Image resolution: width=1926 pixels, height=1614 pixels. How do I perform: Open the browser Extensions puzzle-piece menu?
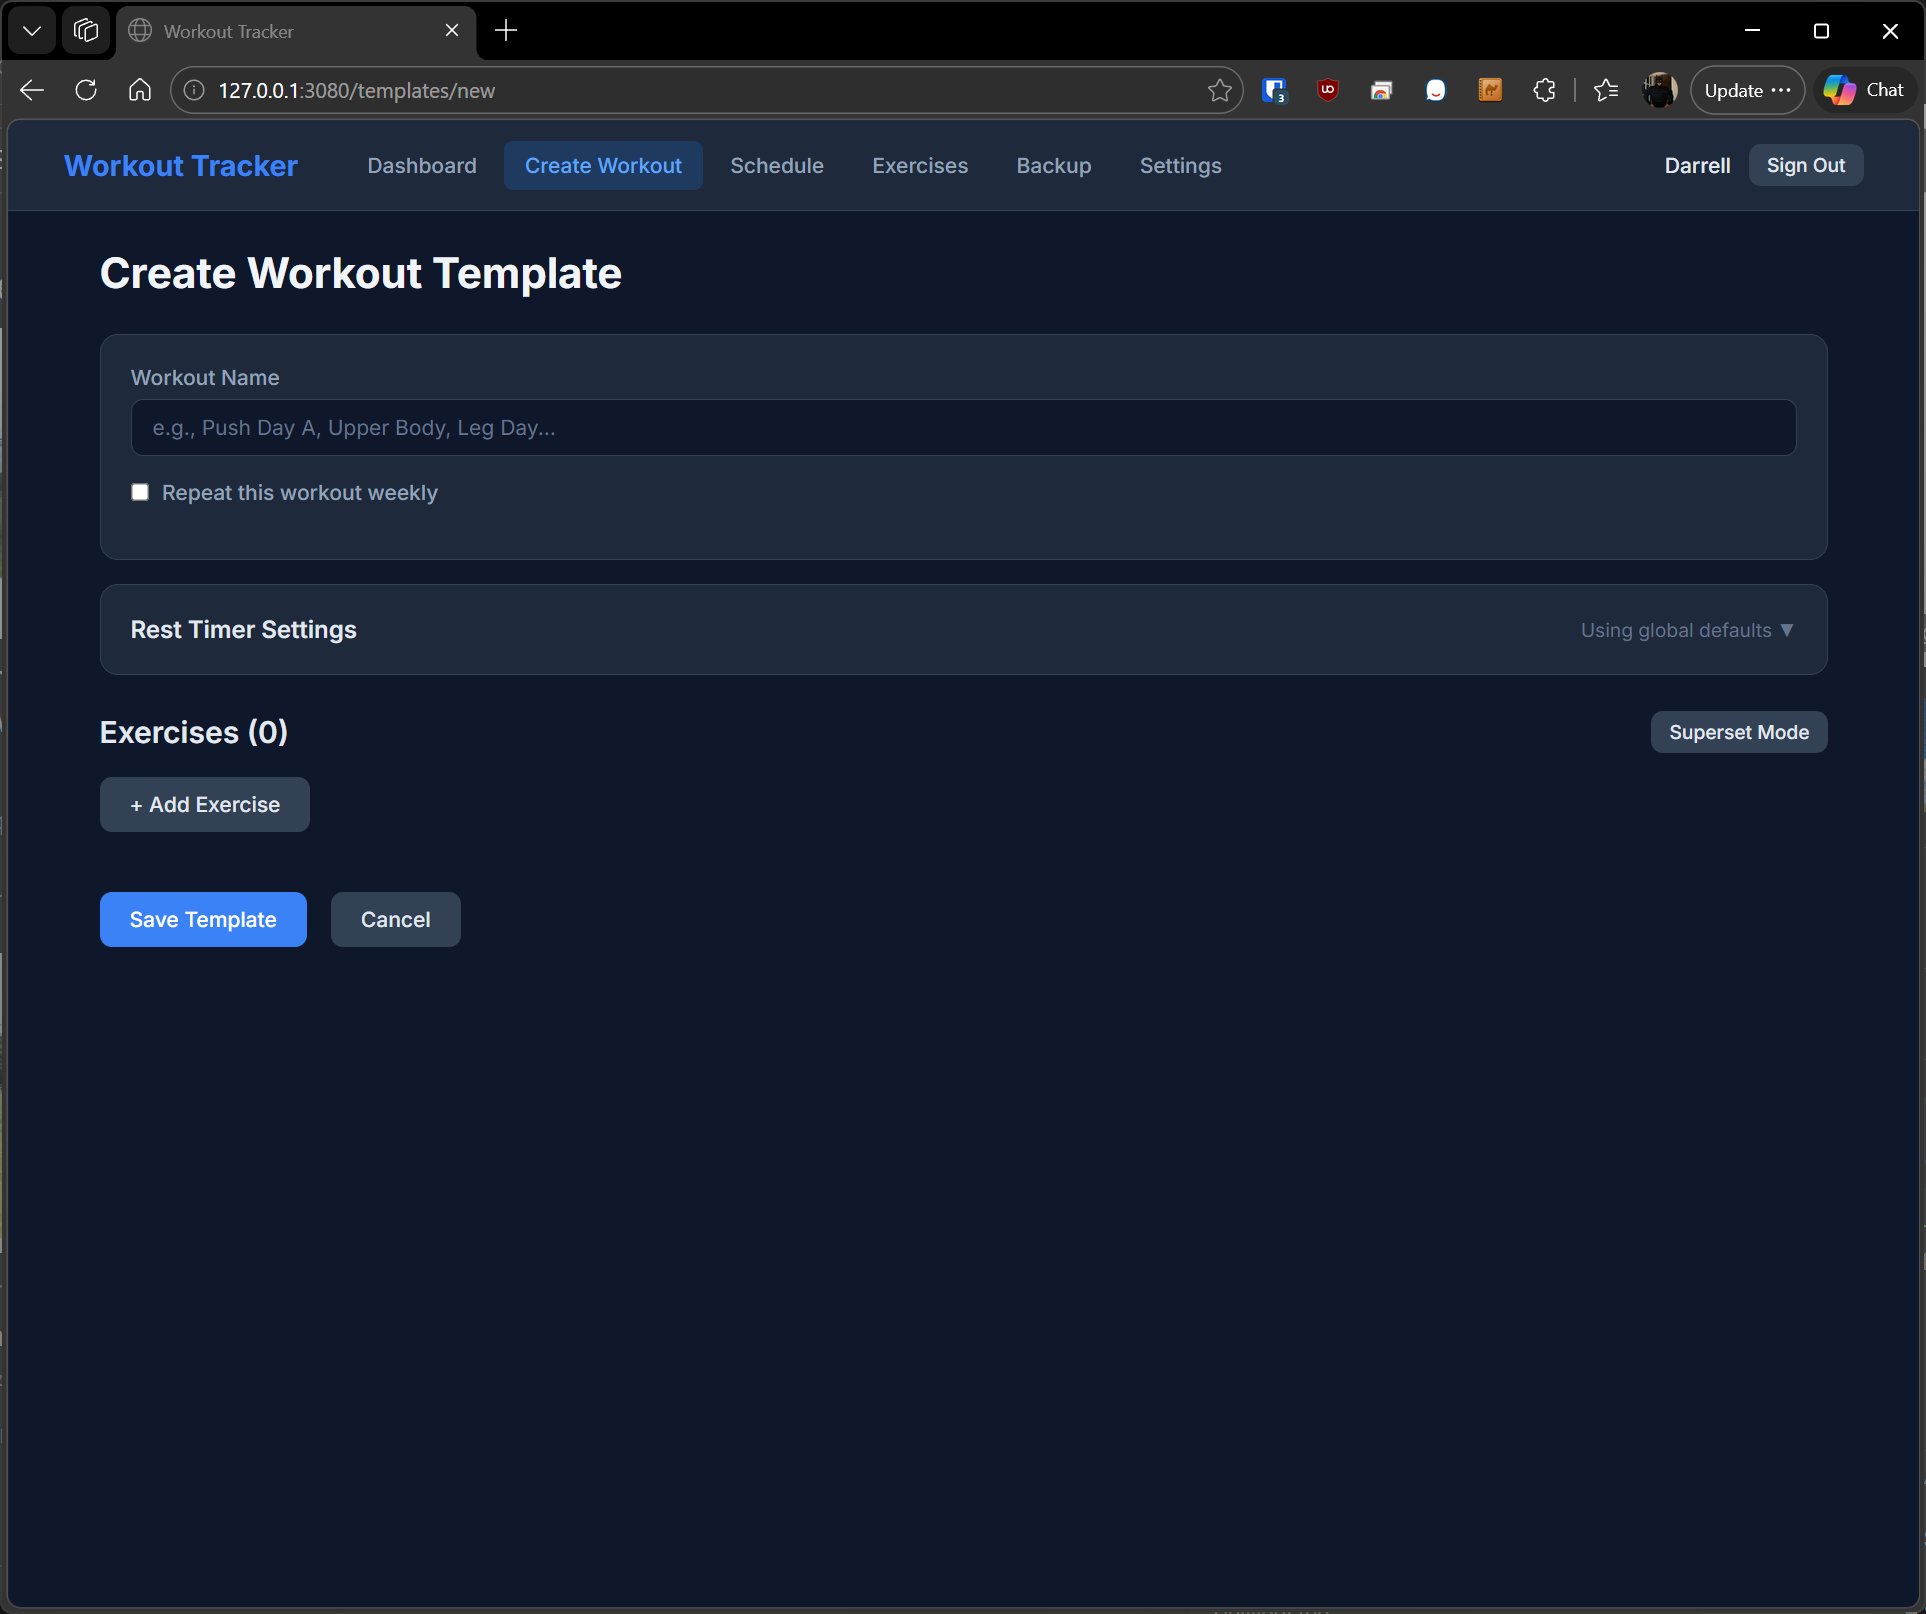[x=1544, y=90]
